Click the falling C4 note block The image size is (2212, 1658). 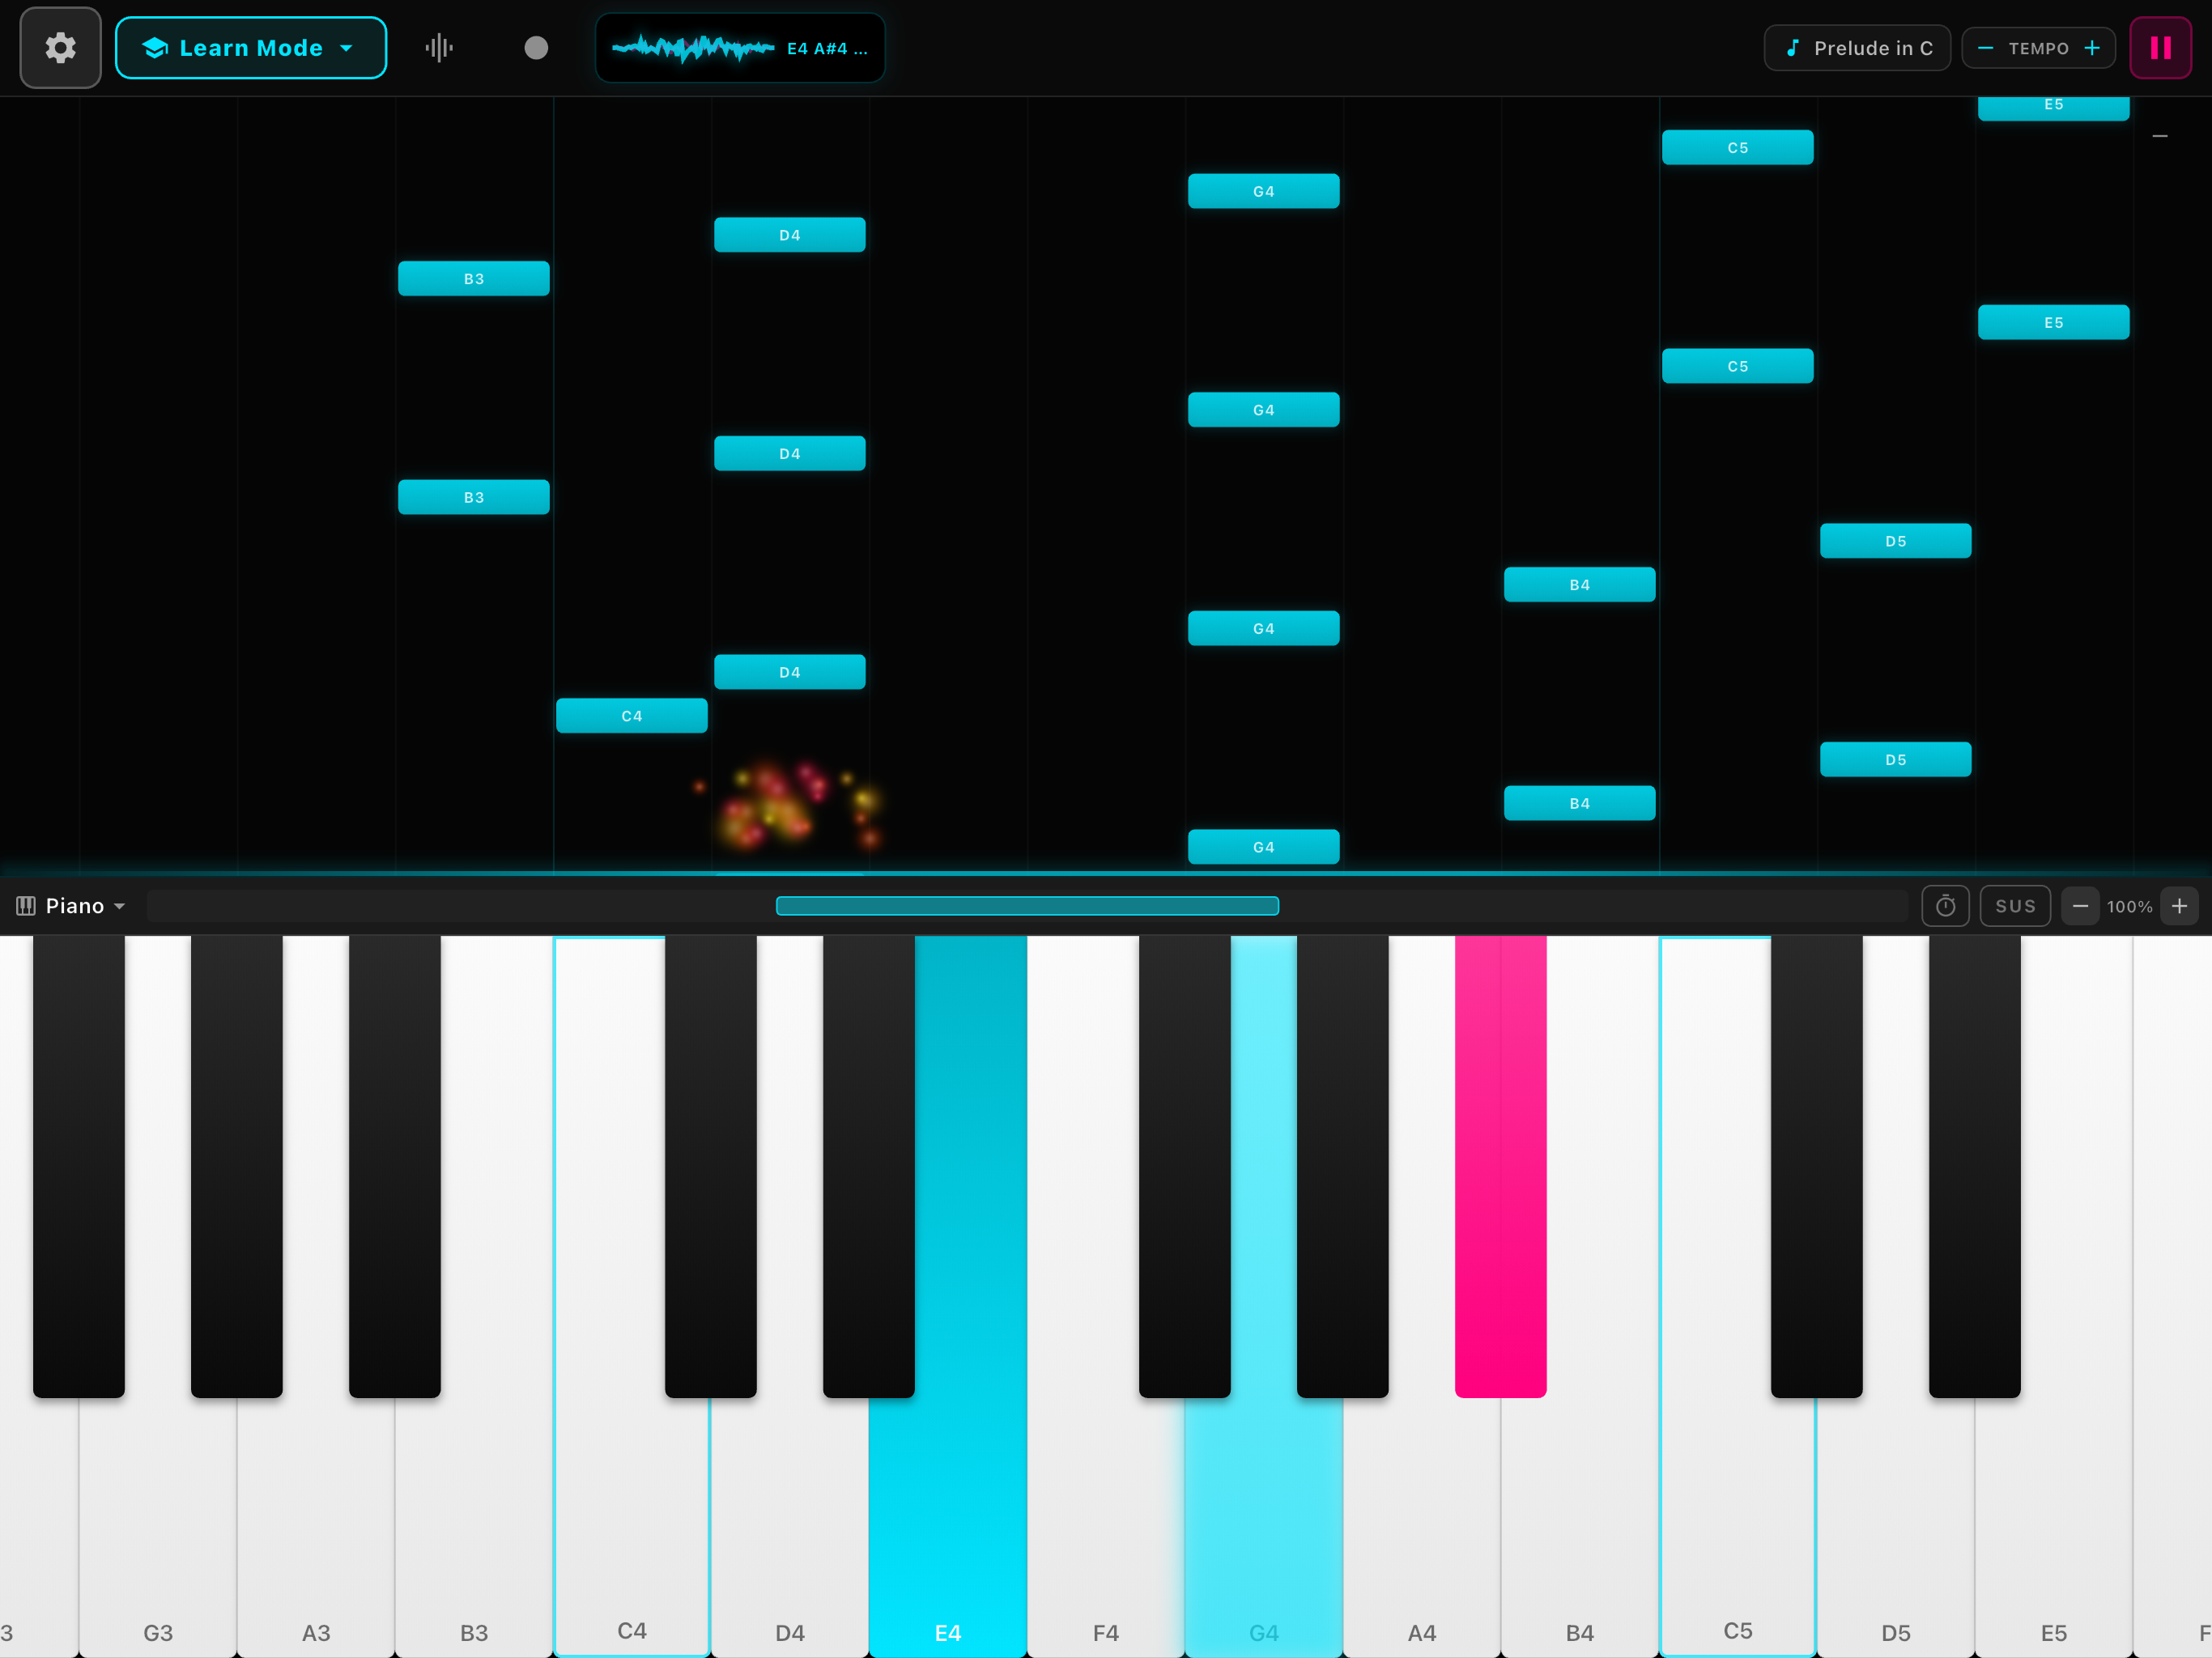tap(632, 716)
